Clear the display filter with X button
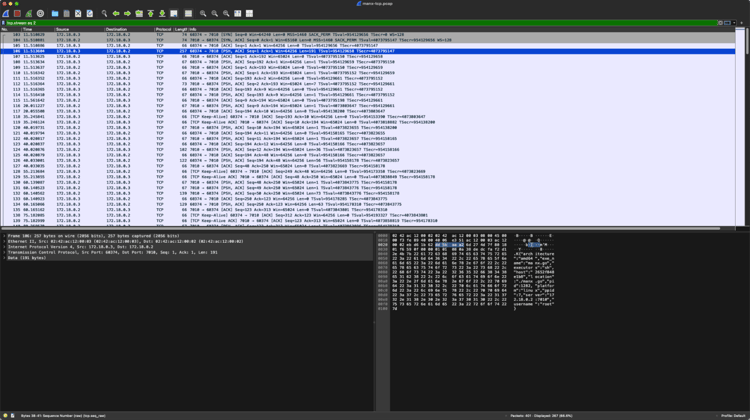 (722, 23)
